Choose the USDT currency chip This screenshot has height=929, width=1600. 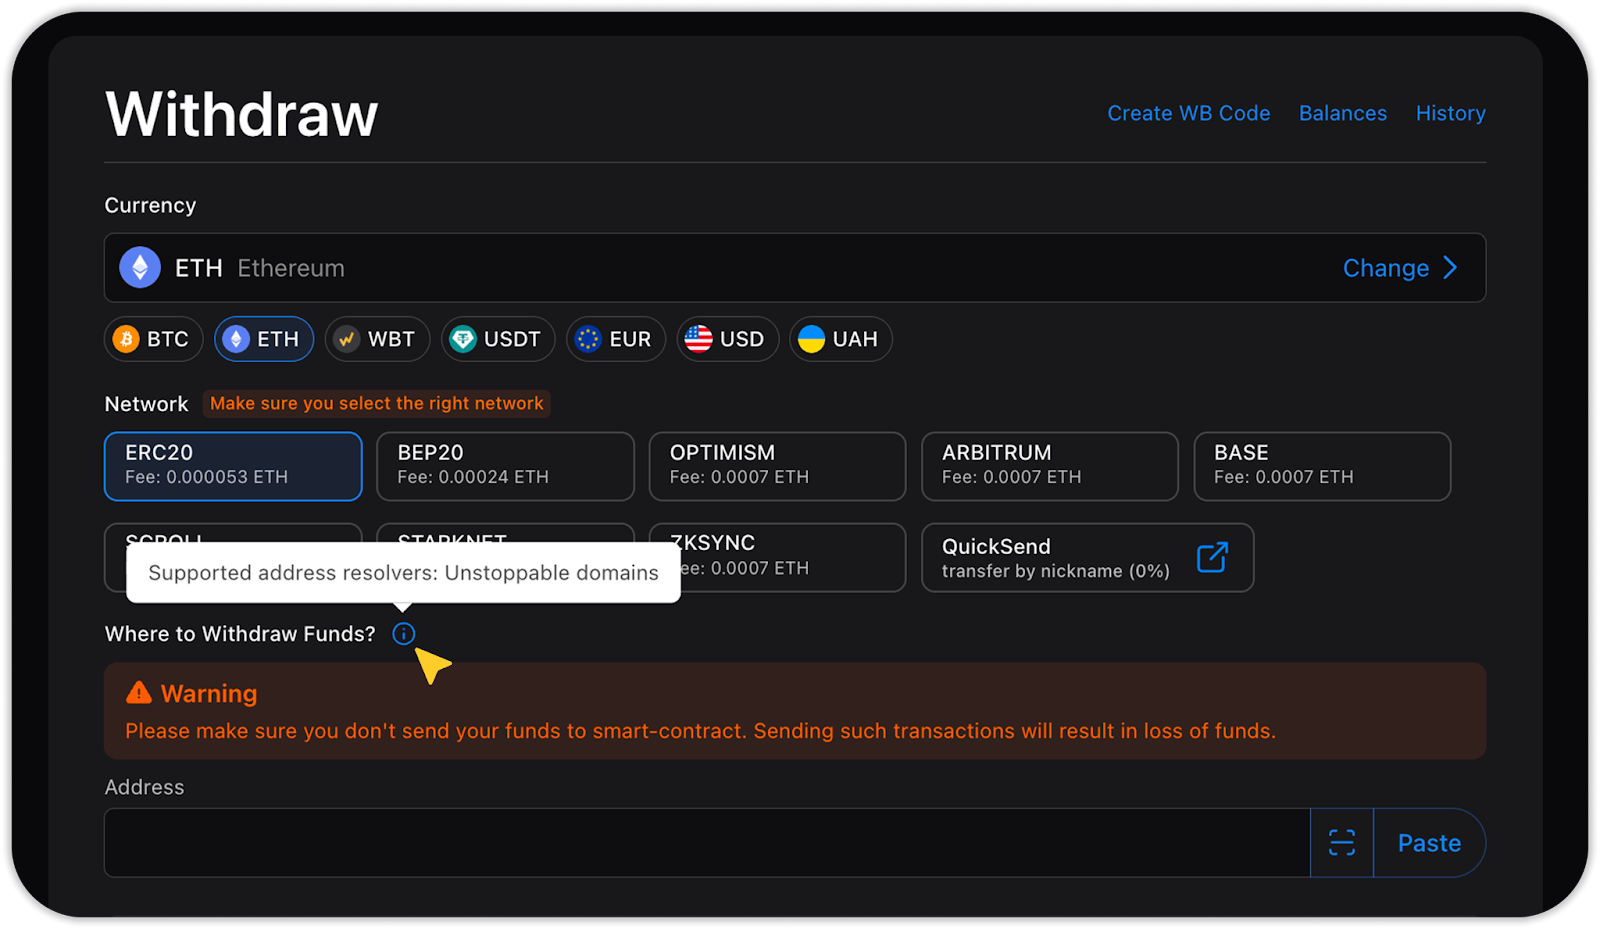pos(497,339)
